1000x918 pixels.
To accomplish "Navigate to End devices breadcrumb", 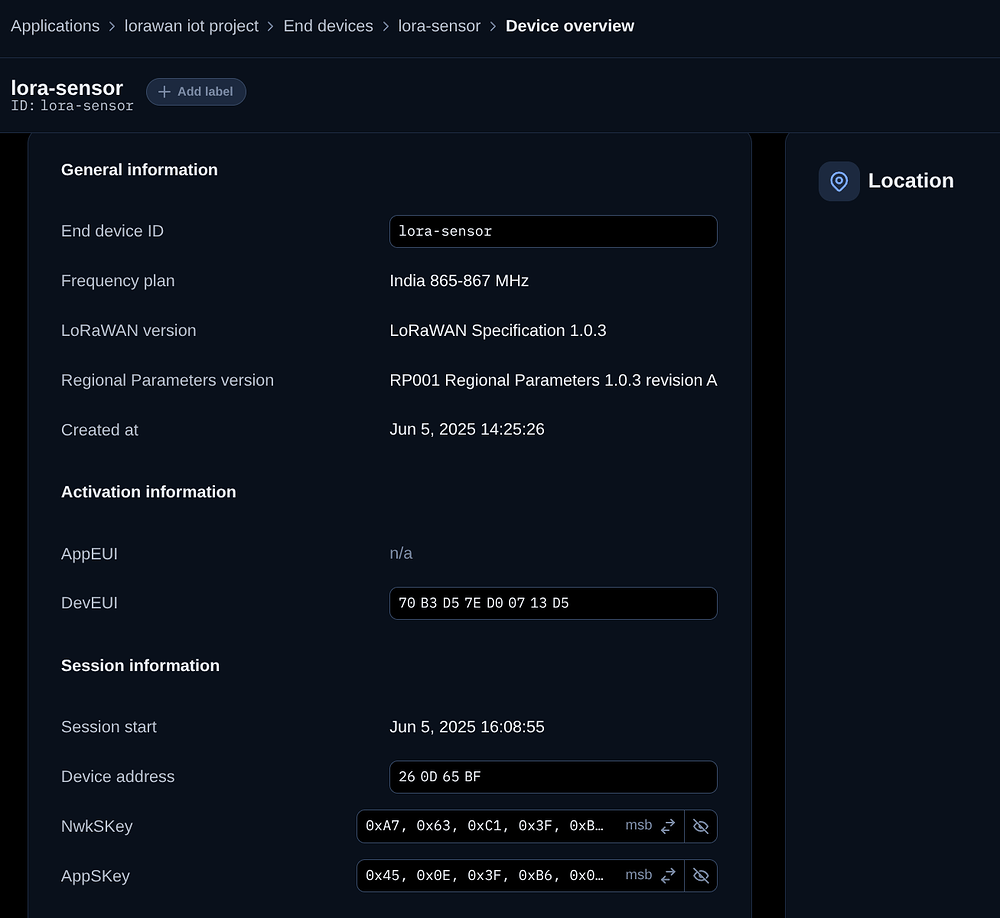I will tap(328, 26).
